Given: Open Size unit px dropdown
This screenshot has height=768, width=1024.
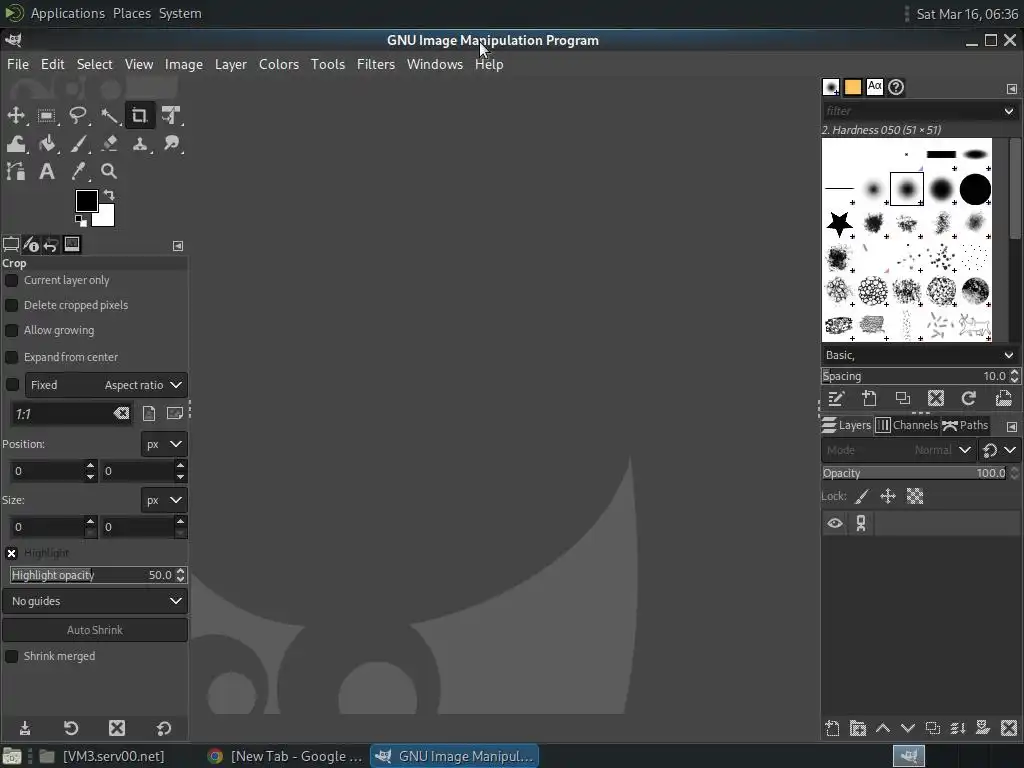Looking at the screenshot, I should (x=164, y=500).
